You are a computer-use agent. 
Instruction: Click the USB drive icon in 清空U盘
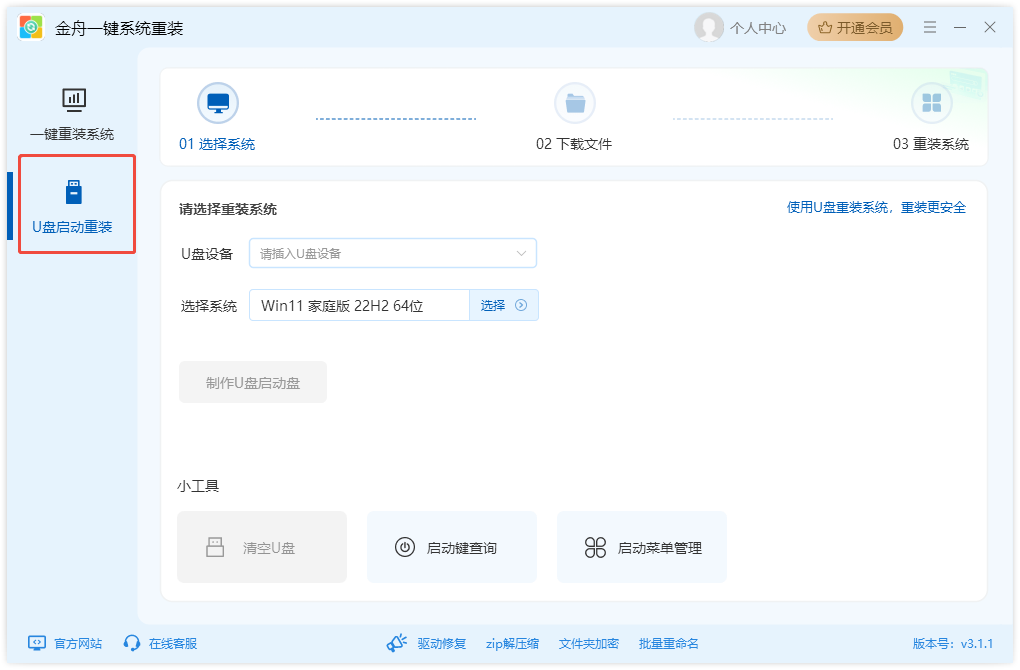point(215,547)
